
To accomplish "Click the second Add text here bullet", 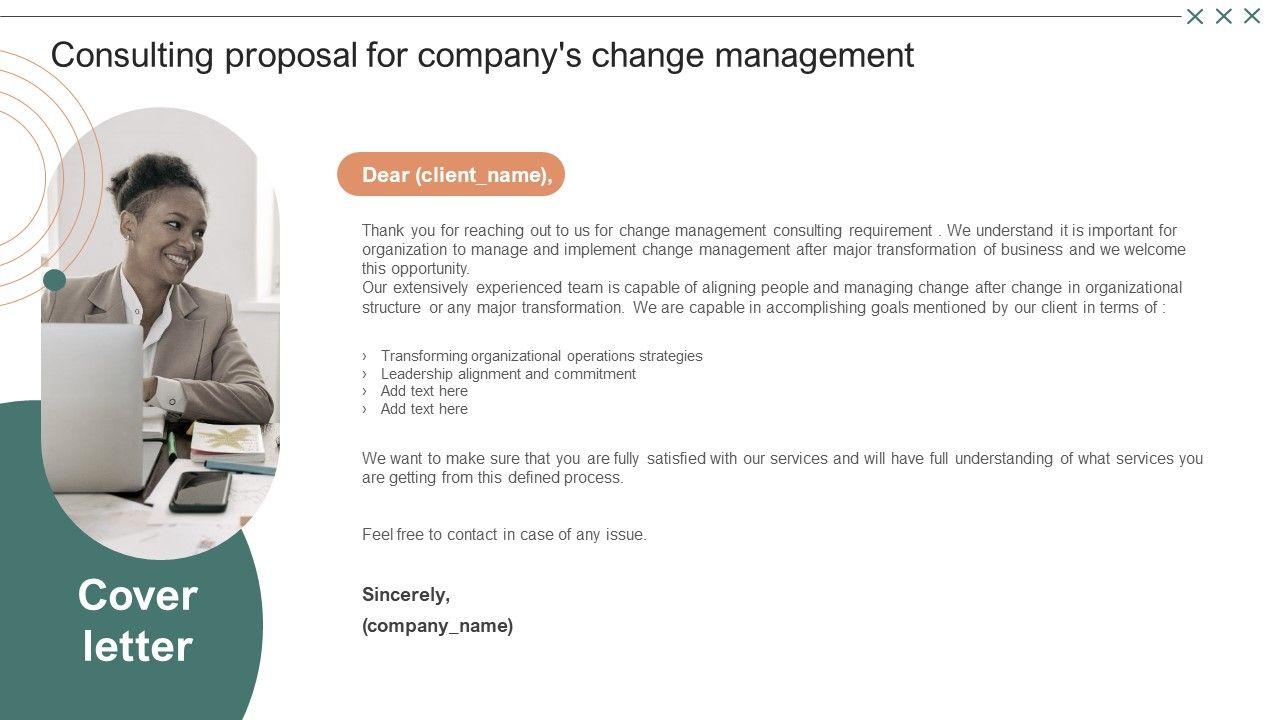I will (x=424, y=409).
